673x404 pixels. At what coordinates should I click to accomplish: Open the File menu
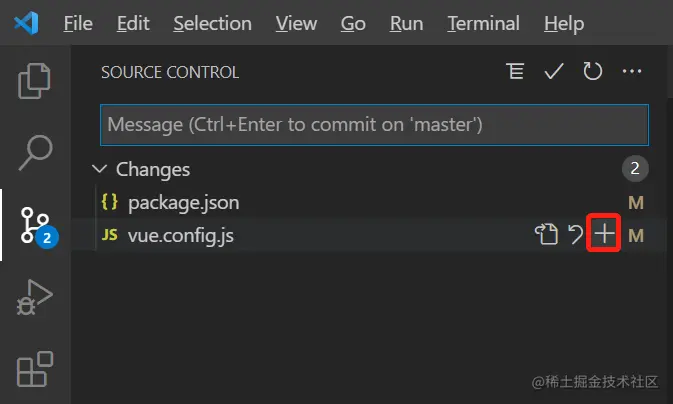pos(78,24)
